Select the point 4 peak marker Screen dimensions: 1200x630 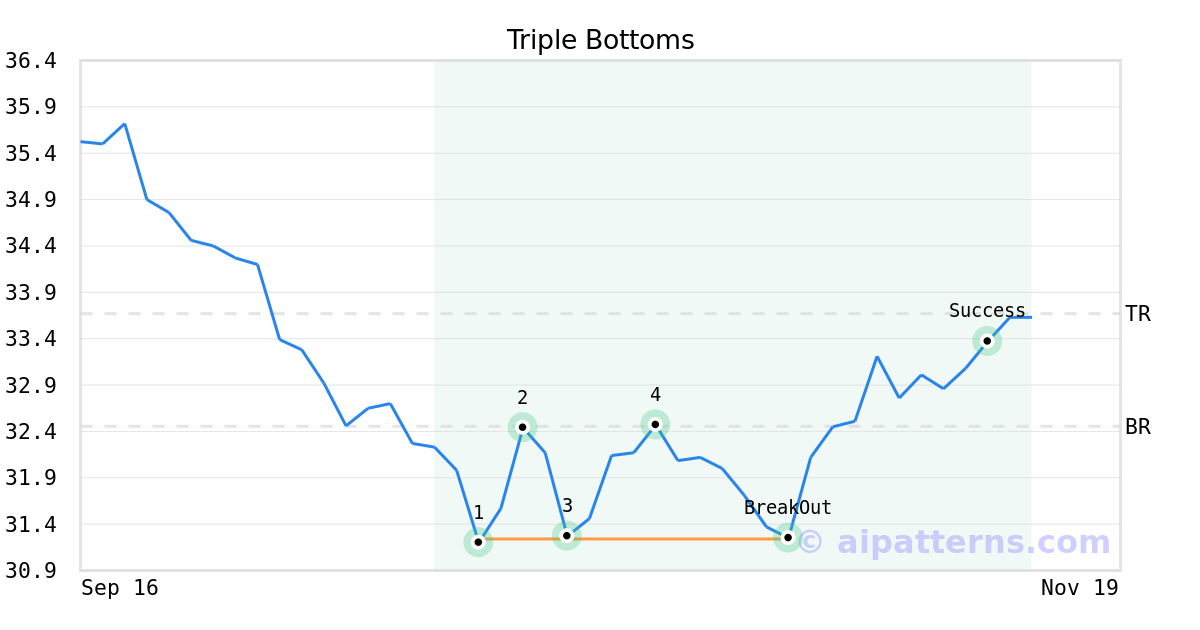[655, 424]
